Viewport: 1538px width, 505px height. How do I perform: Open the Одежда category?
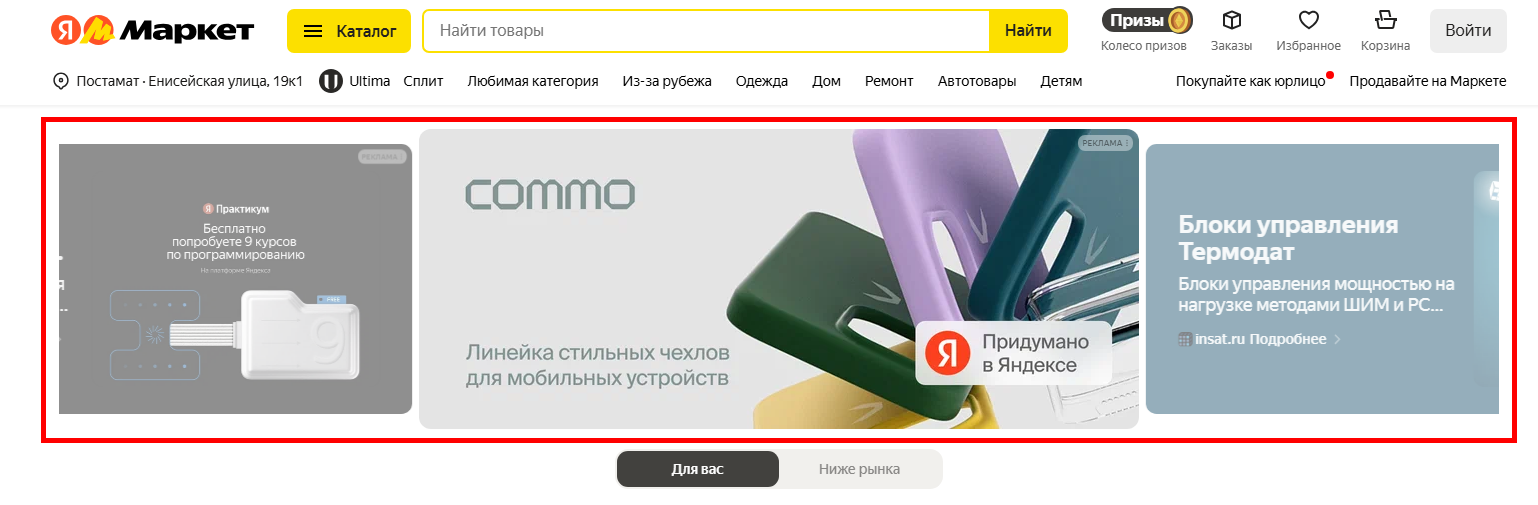762,81
